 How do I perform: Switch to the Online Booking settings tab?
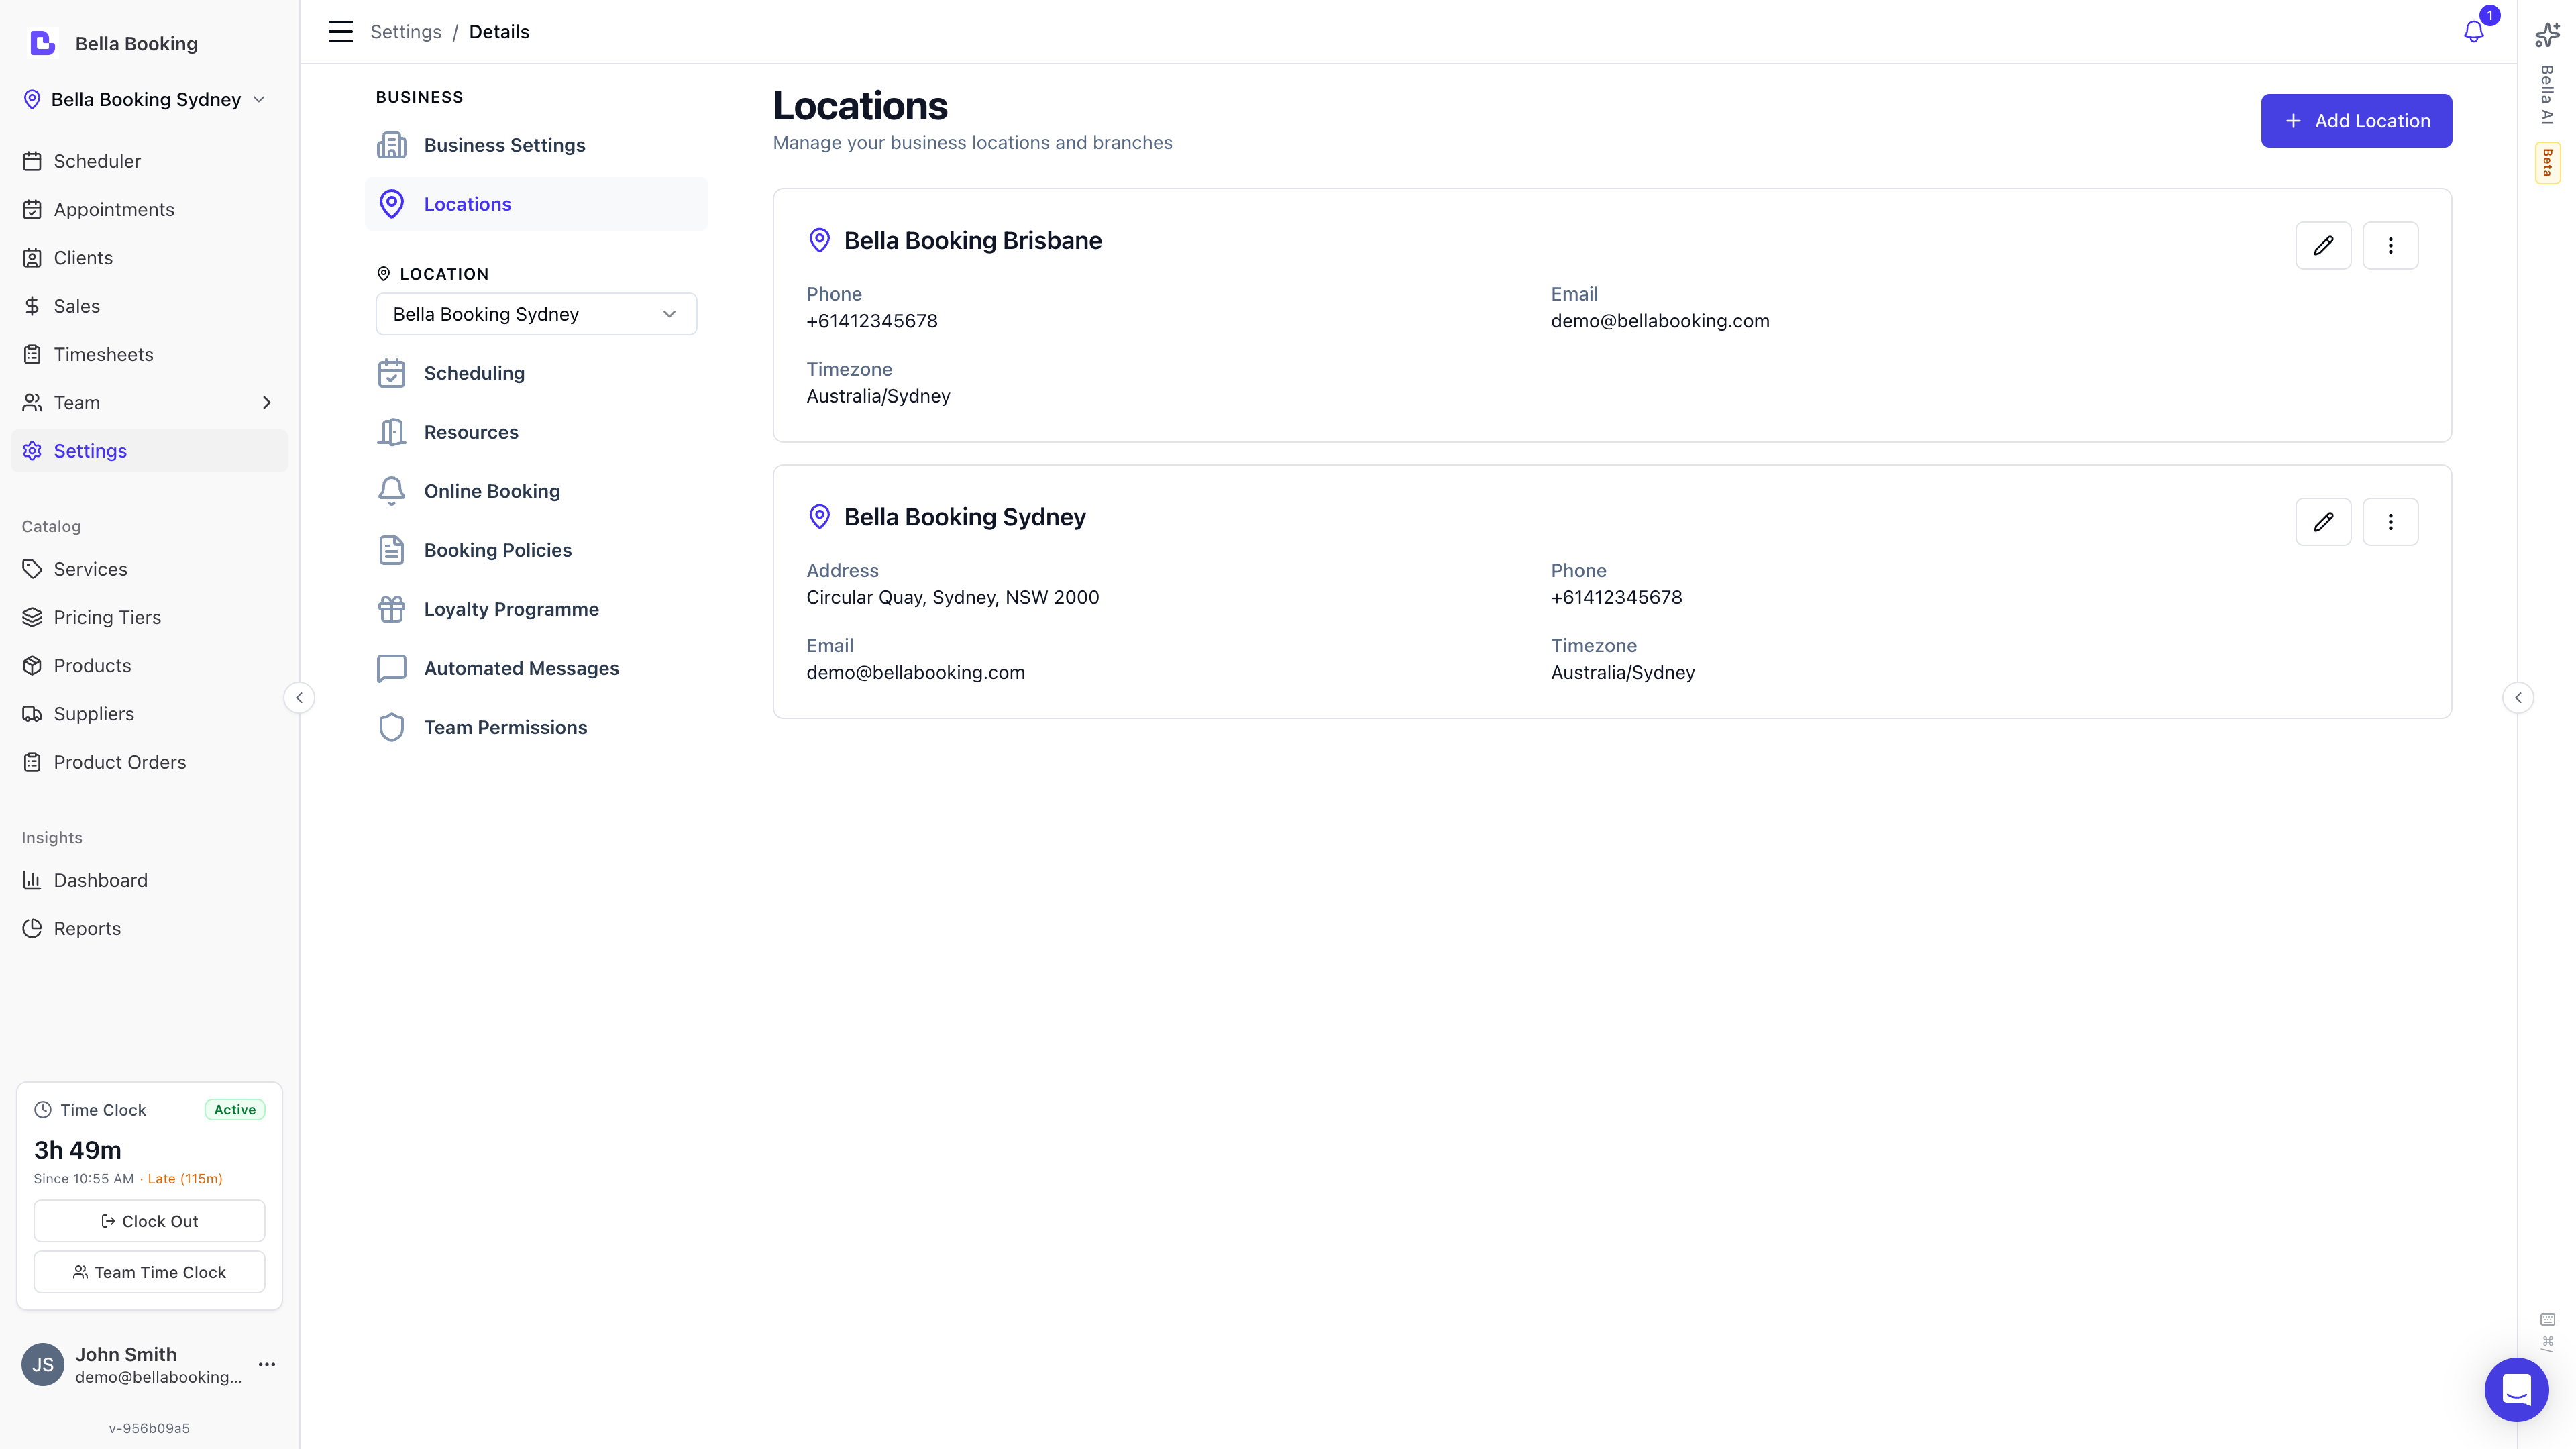click(492, 491)
